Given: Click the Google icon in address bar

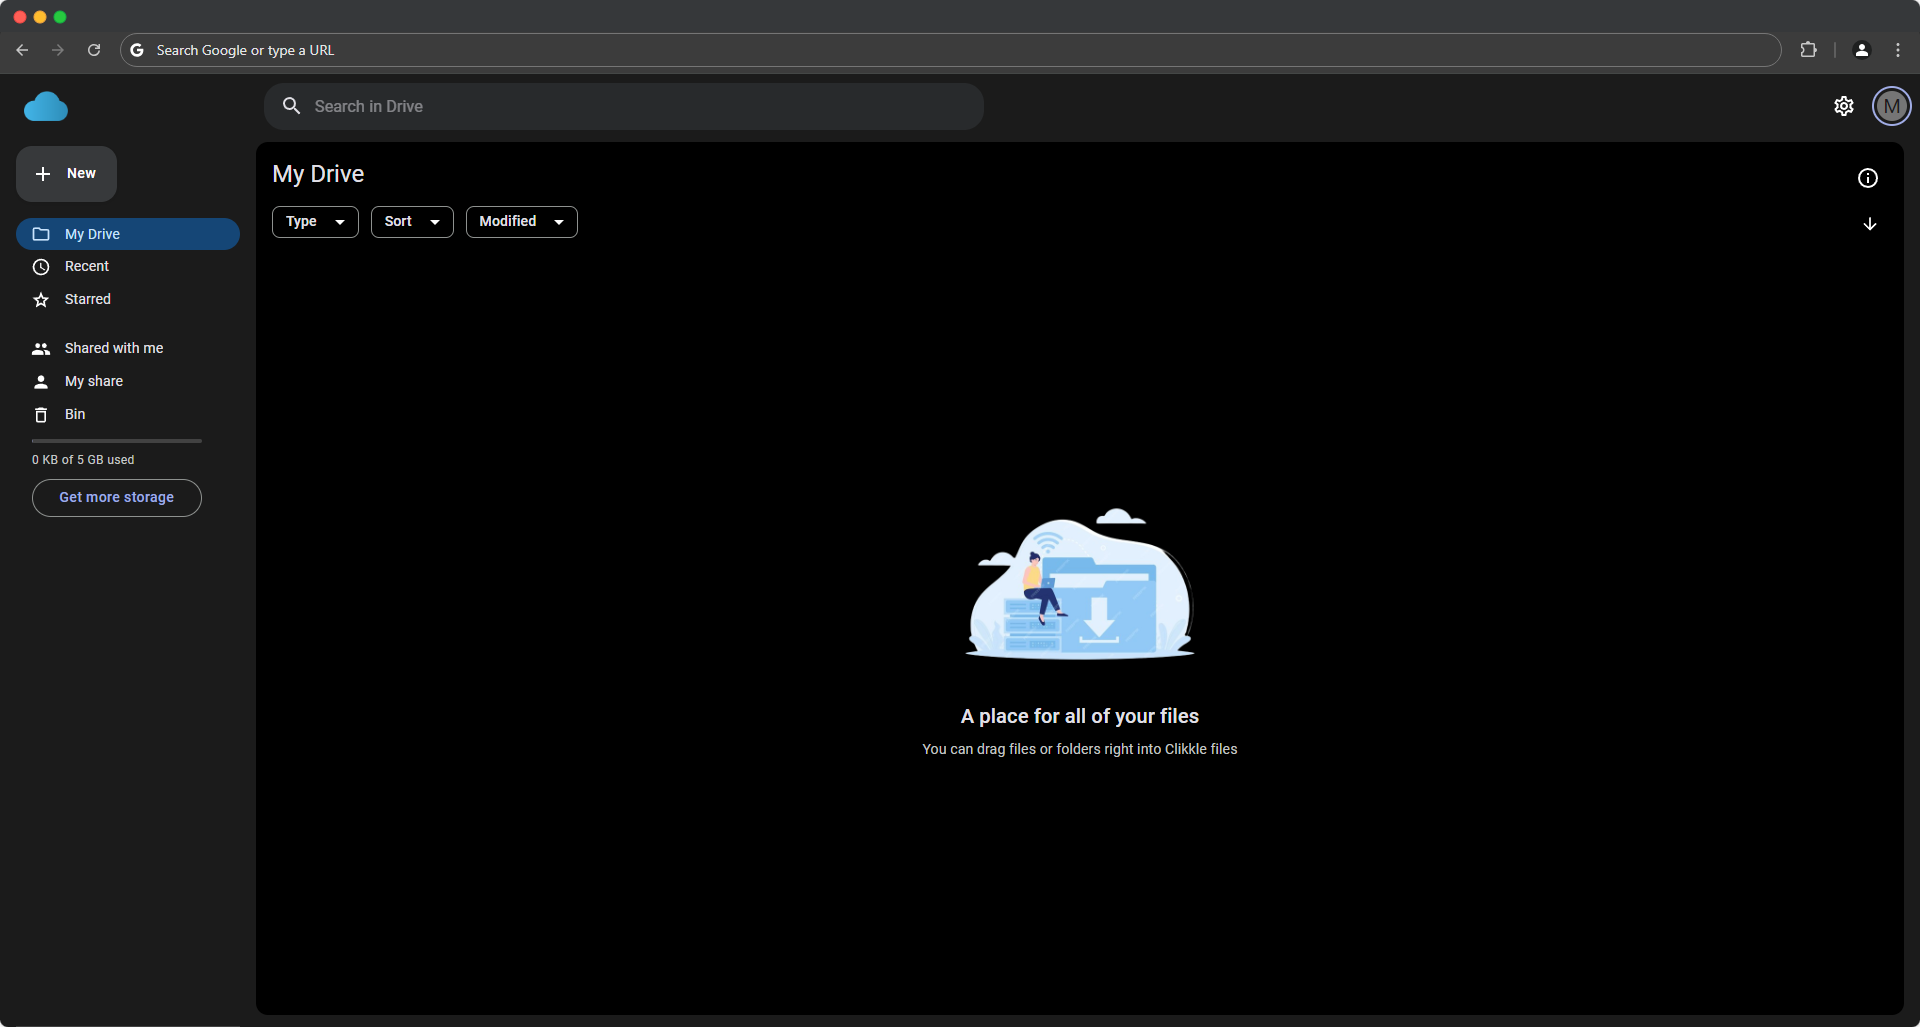Looking at the screenshot, I should 137,50.
